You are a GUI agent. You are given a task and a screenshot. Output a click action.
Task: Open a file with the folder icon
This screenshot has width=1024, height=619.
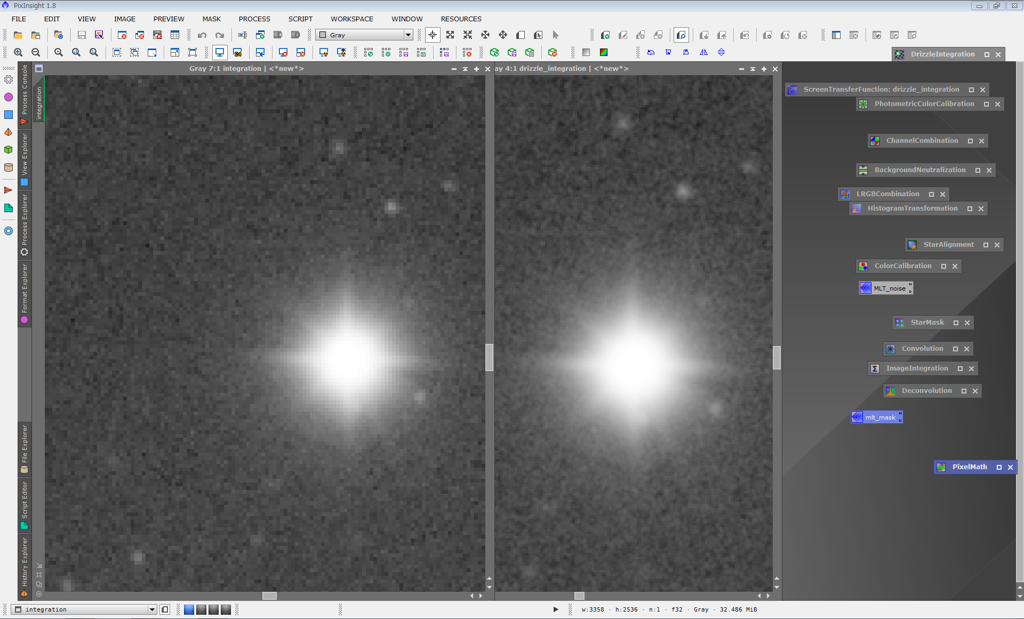(18, 35)
